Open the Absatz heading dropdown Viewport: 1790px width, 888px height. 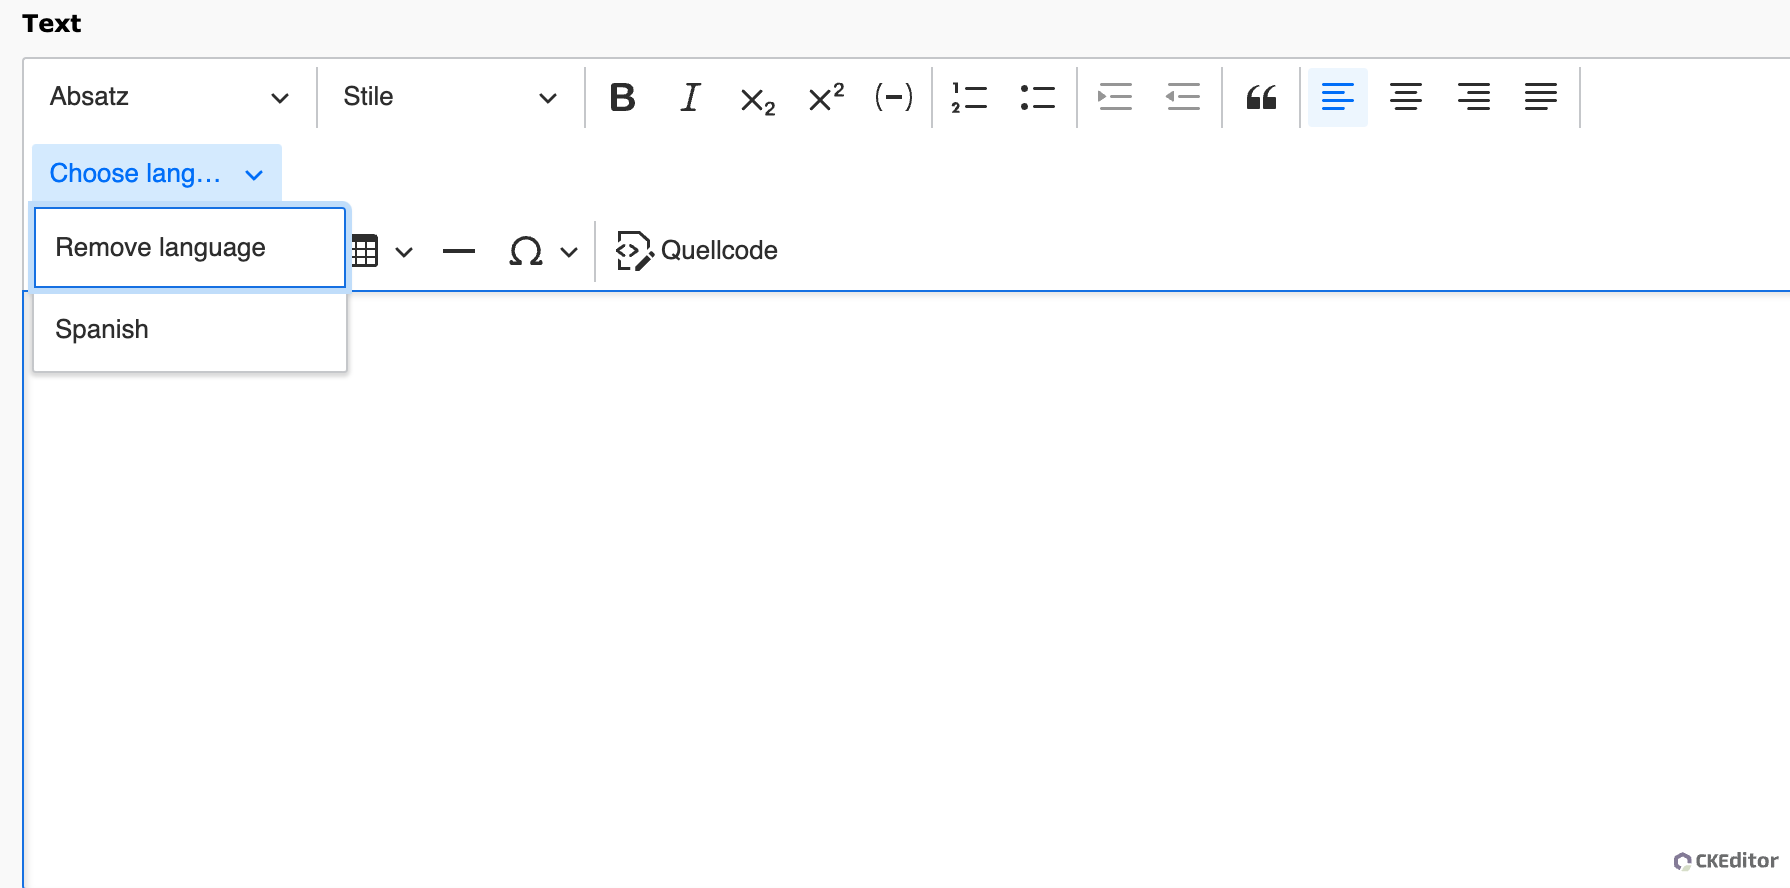pos(169,97)
